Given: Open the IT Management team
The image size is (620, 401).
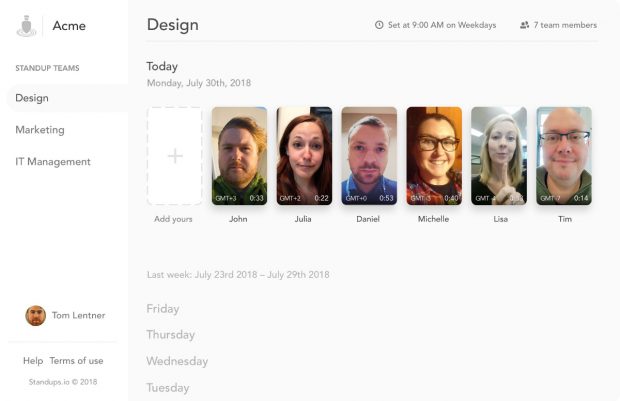Looking at the screenshot, I should point(53,161).
